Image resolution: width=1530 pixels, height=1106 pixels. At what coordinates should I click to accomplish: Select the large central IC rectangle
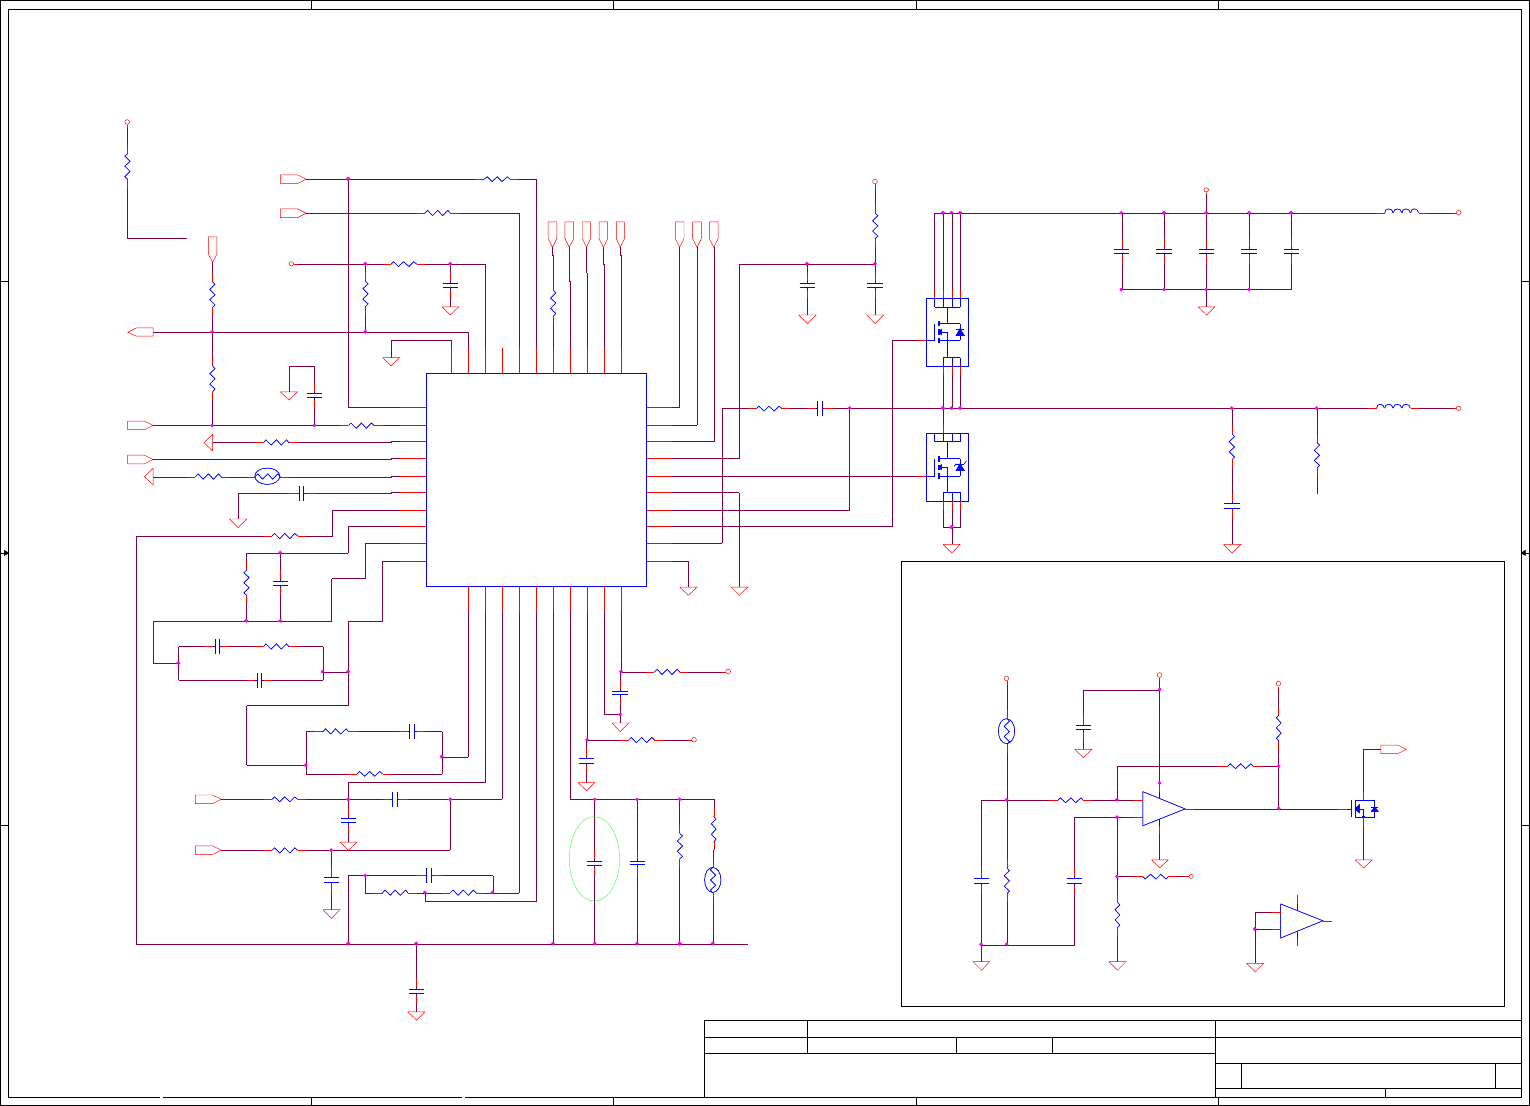click(536, 480)
